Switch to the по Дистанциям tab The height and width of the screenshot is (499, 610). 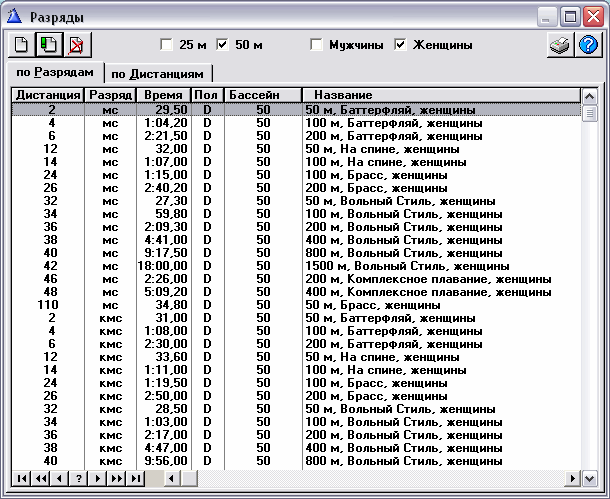159,74
